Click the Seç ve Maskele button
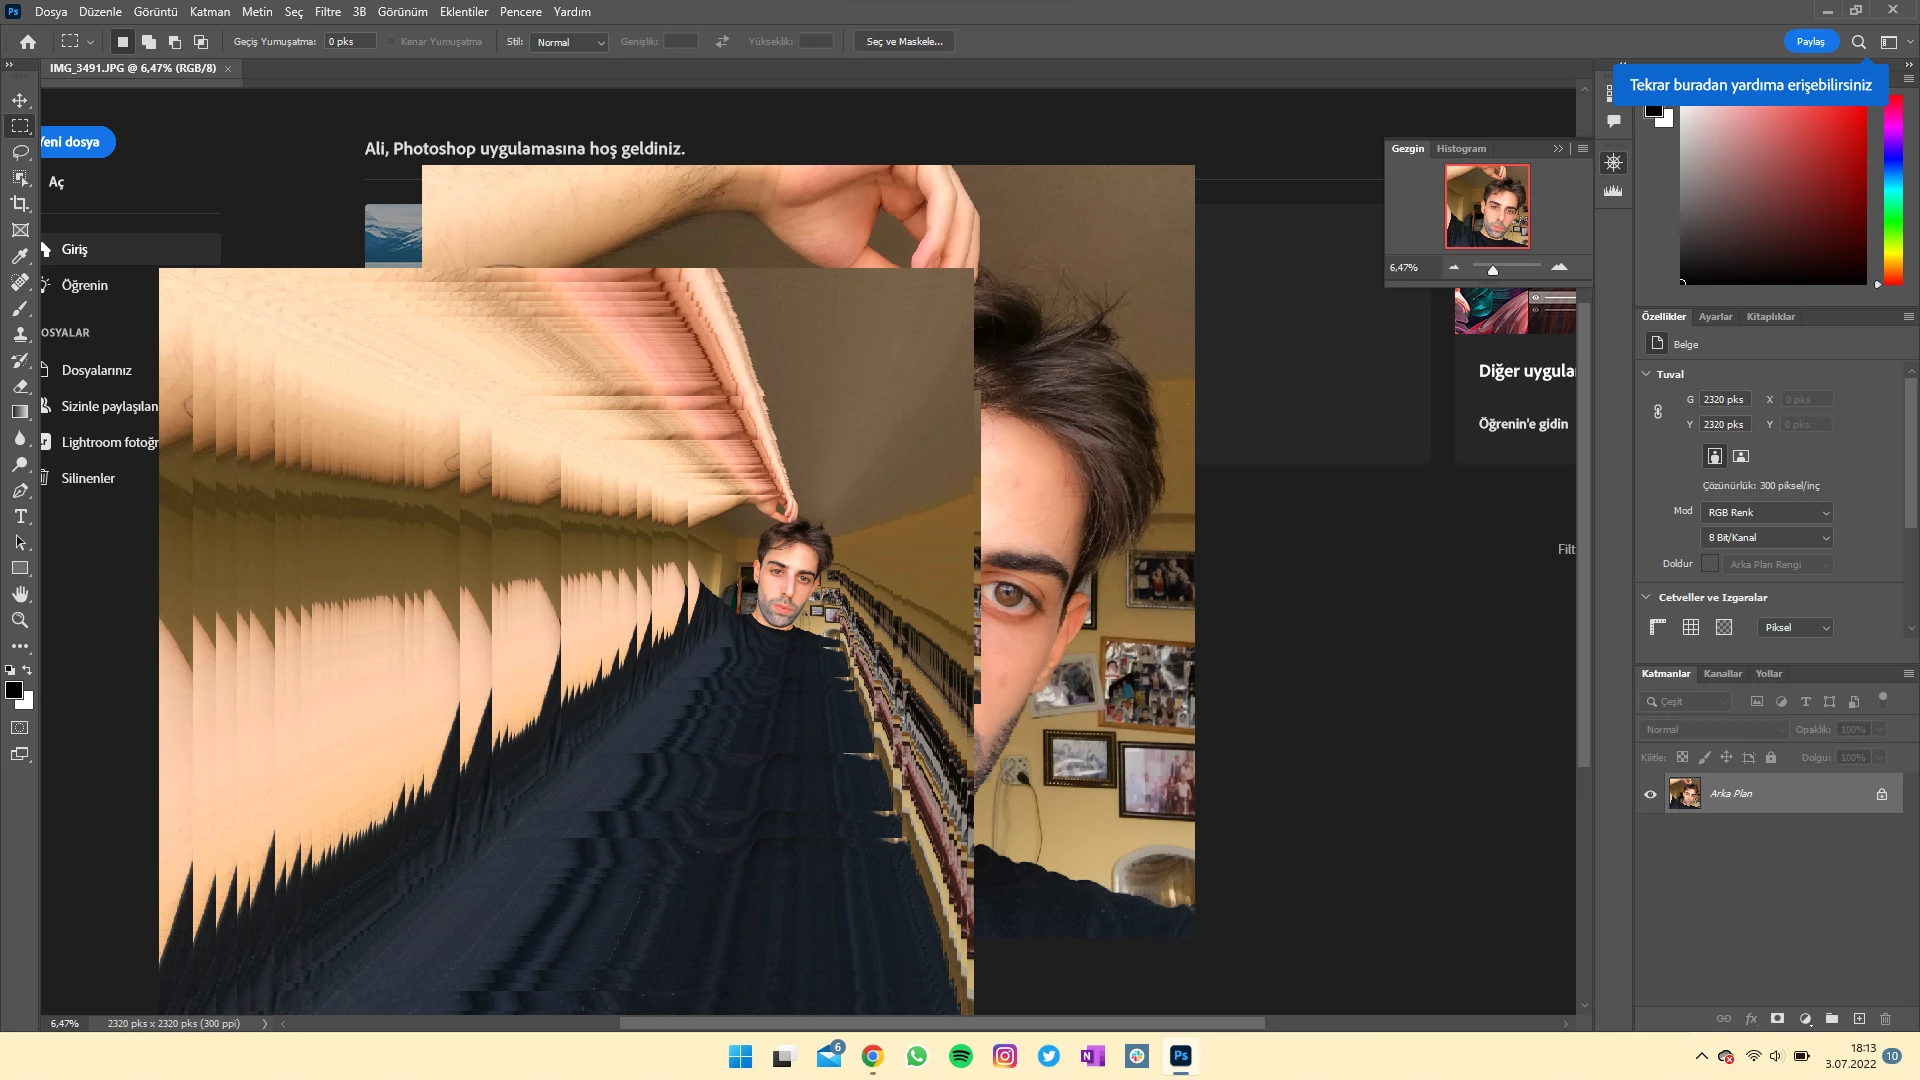Screen dimensions: 1920x1080 [904, 42]
